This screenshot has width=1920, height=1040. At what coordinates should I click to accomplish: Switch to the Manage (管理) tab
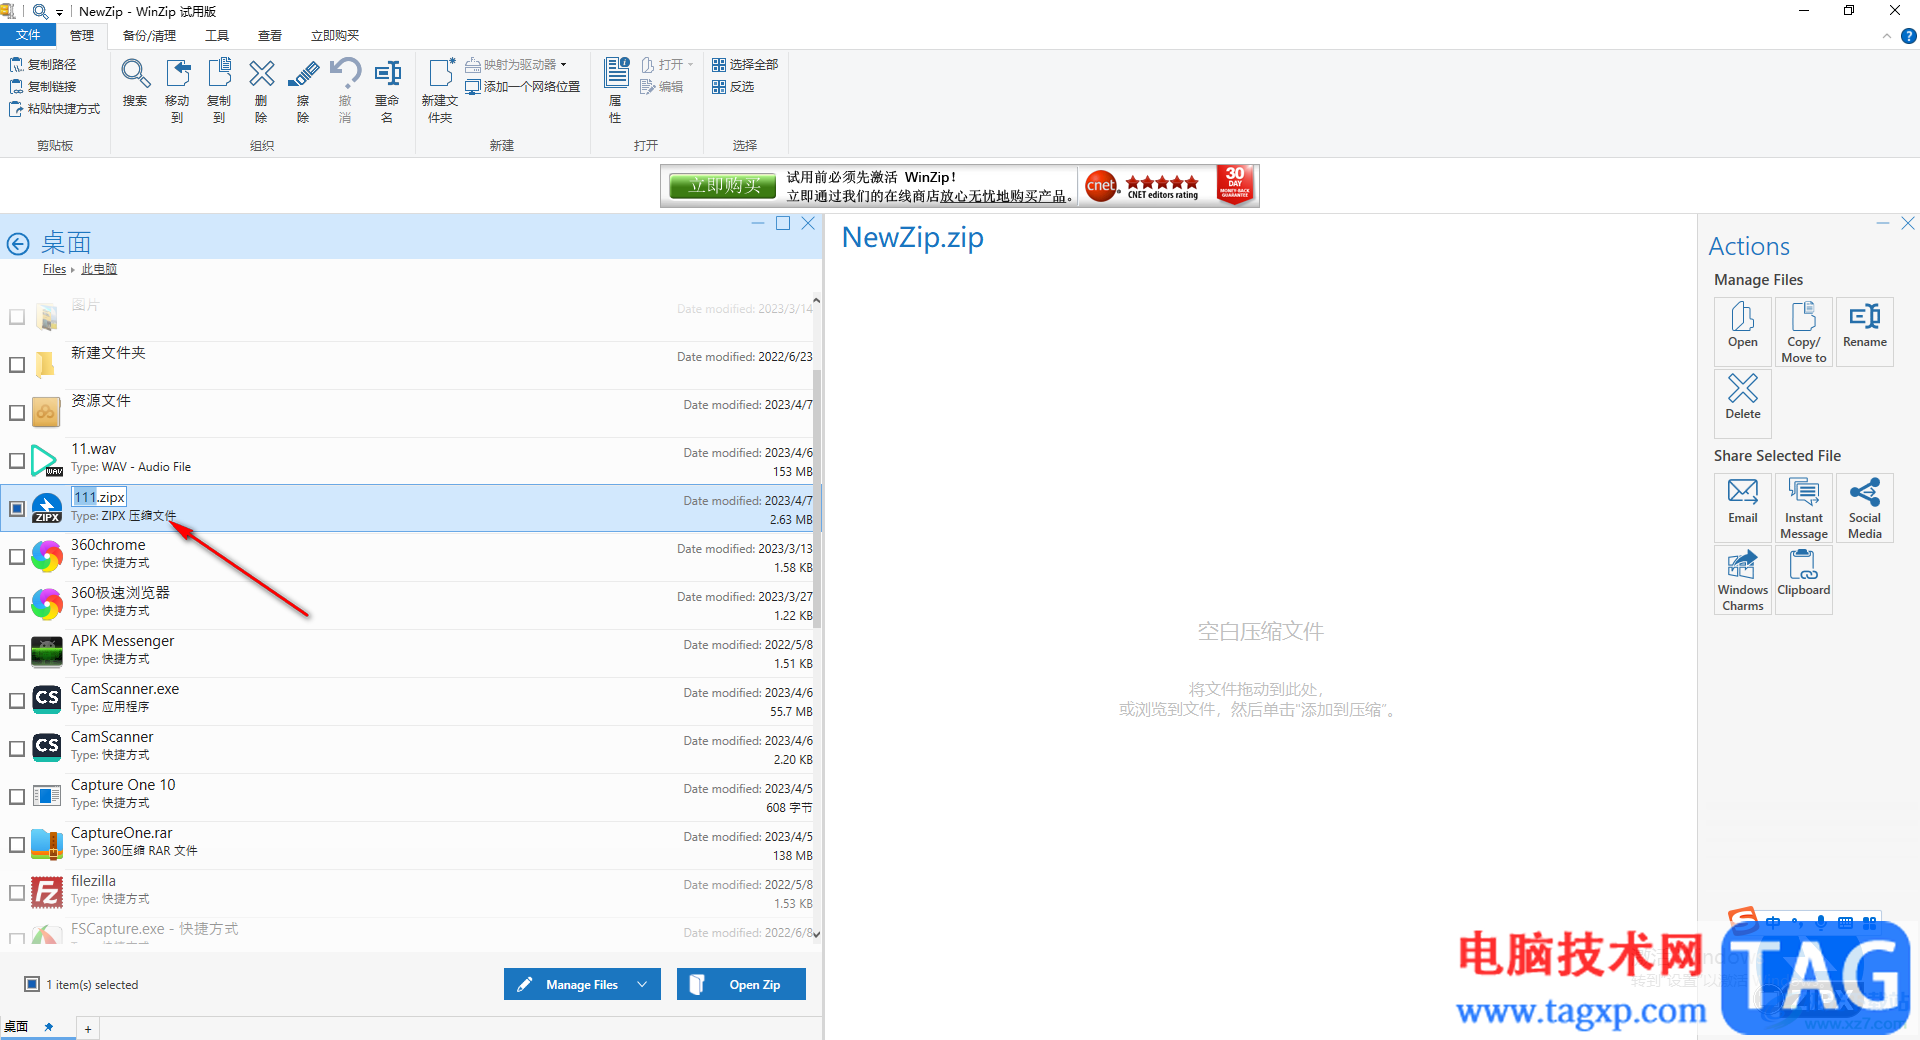click(x=82, y=35)
